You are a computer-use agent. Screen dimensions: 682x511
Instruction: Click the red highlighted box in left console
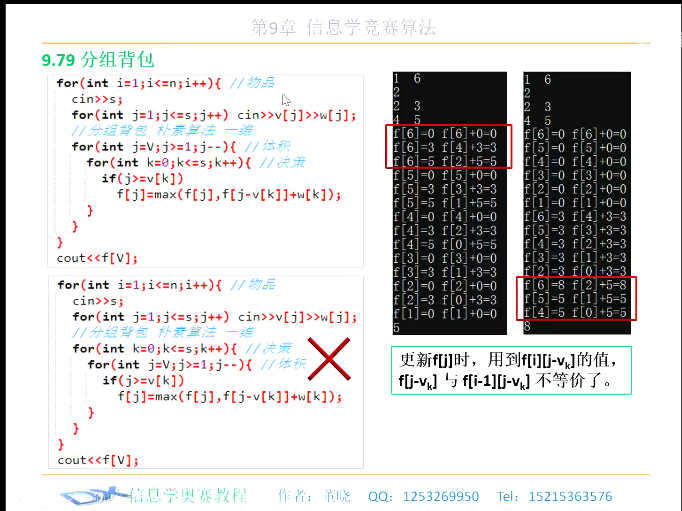coord(448,146)
